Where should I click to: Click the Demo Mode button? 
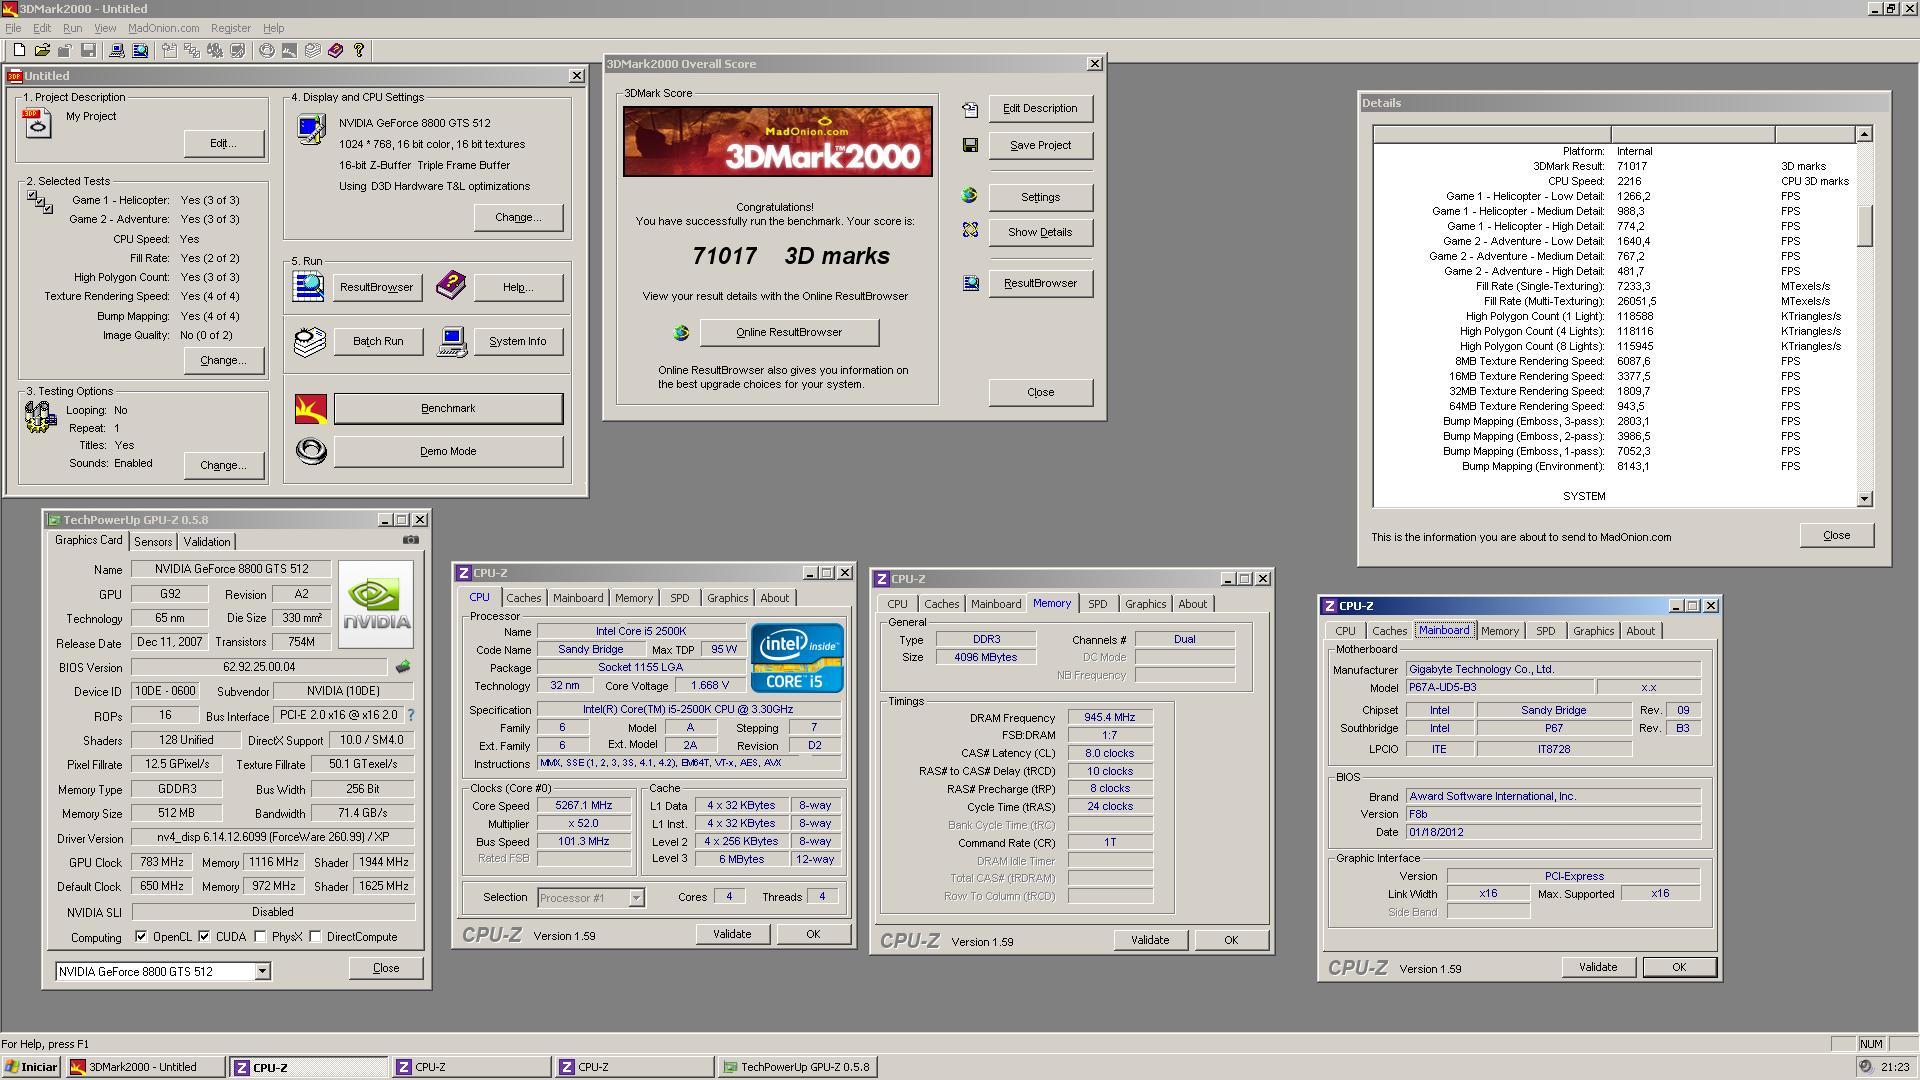tap(448, 451)
